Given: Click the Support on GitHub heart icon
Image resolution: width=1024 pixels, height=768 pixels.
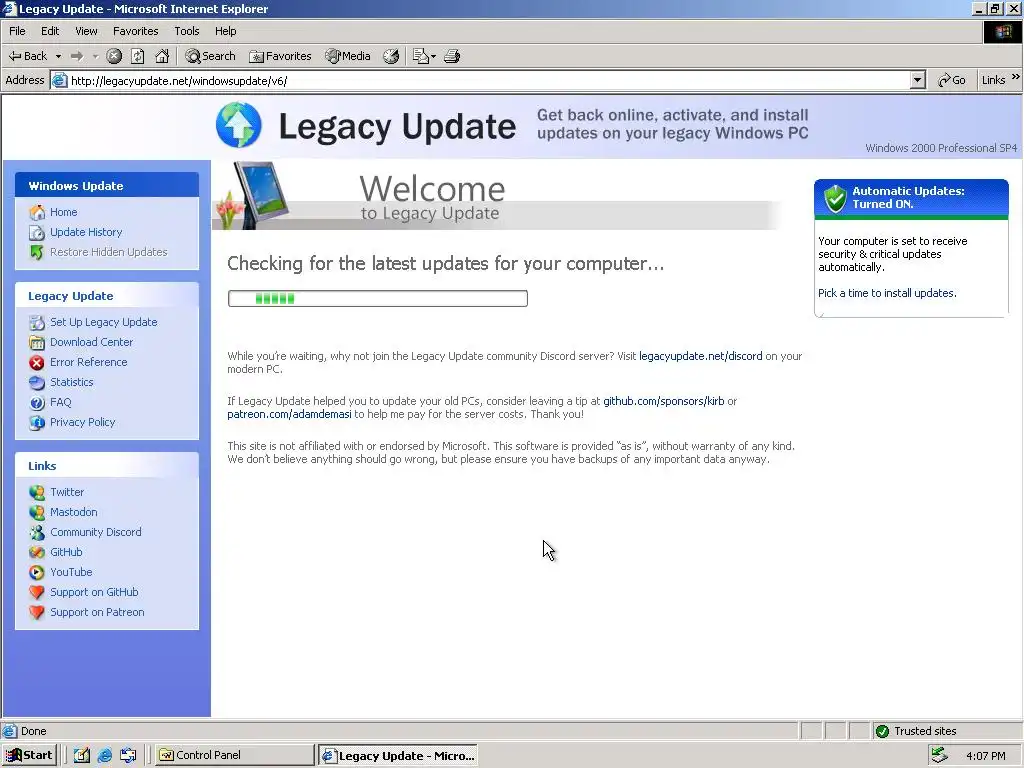Looking at the screenshot, I should [37, 593].
